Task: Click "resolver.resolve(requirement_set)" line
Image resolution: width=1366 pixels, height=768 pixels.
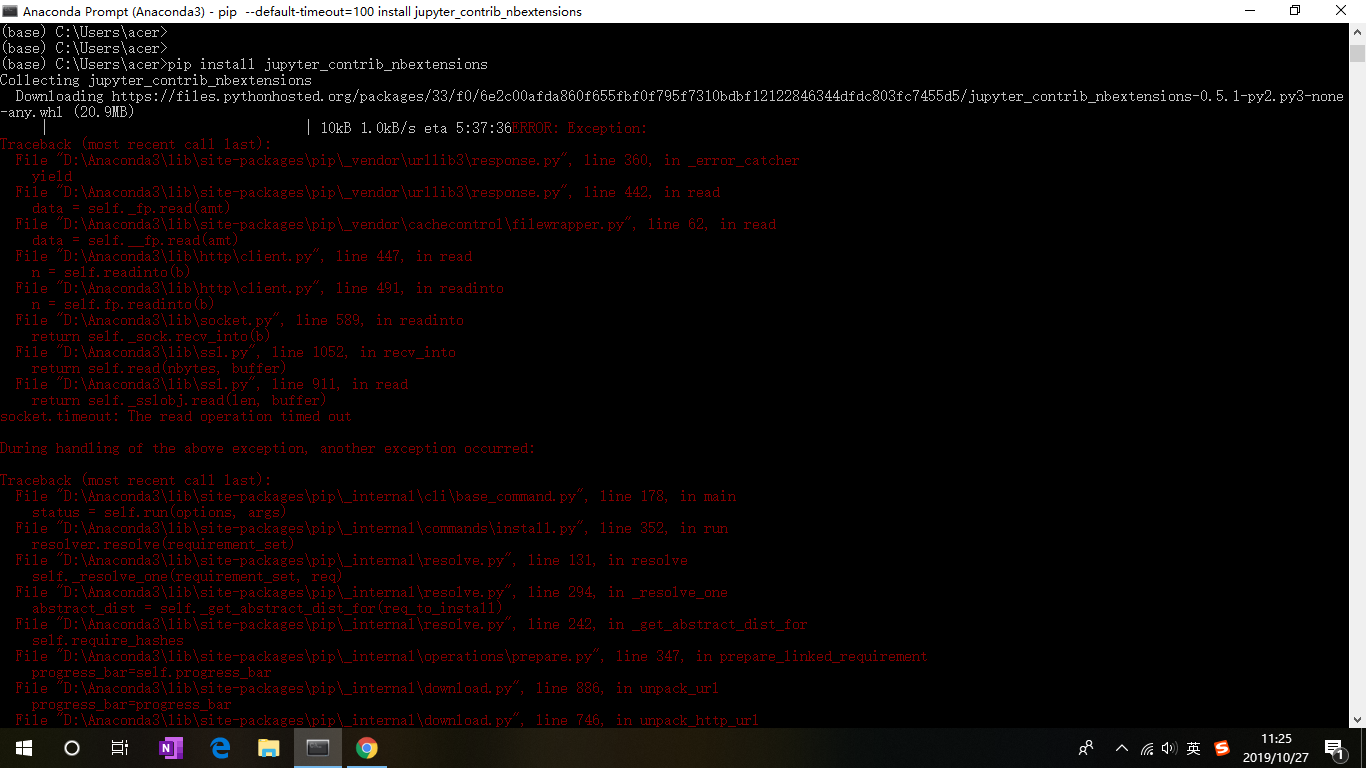Action: [163, 544]
